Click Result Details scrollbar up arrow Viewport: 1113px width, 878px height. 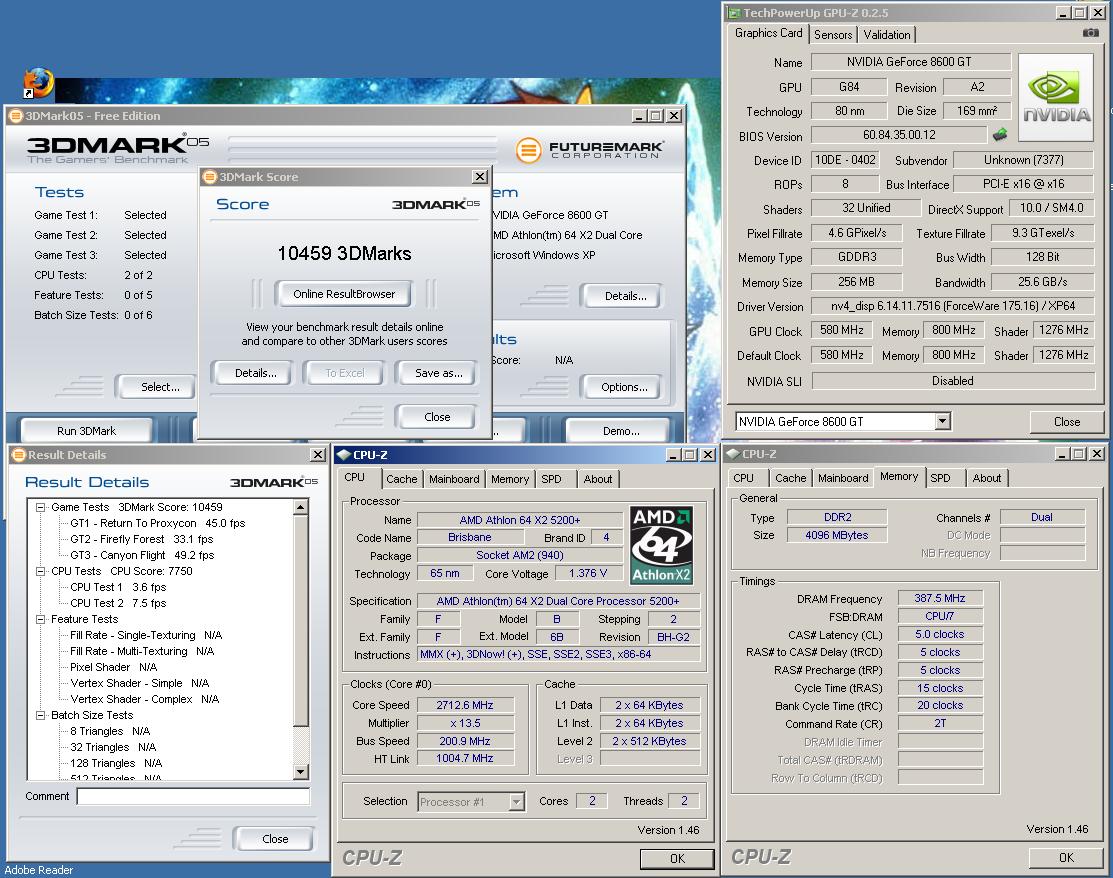point(301,507)
